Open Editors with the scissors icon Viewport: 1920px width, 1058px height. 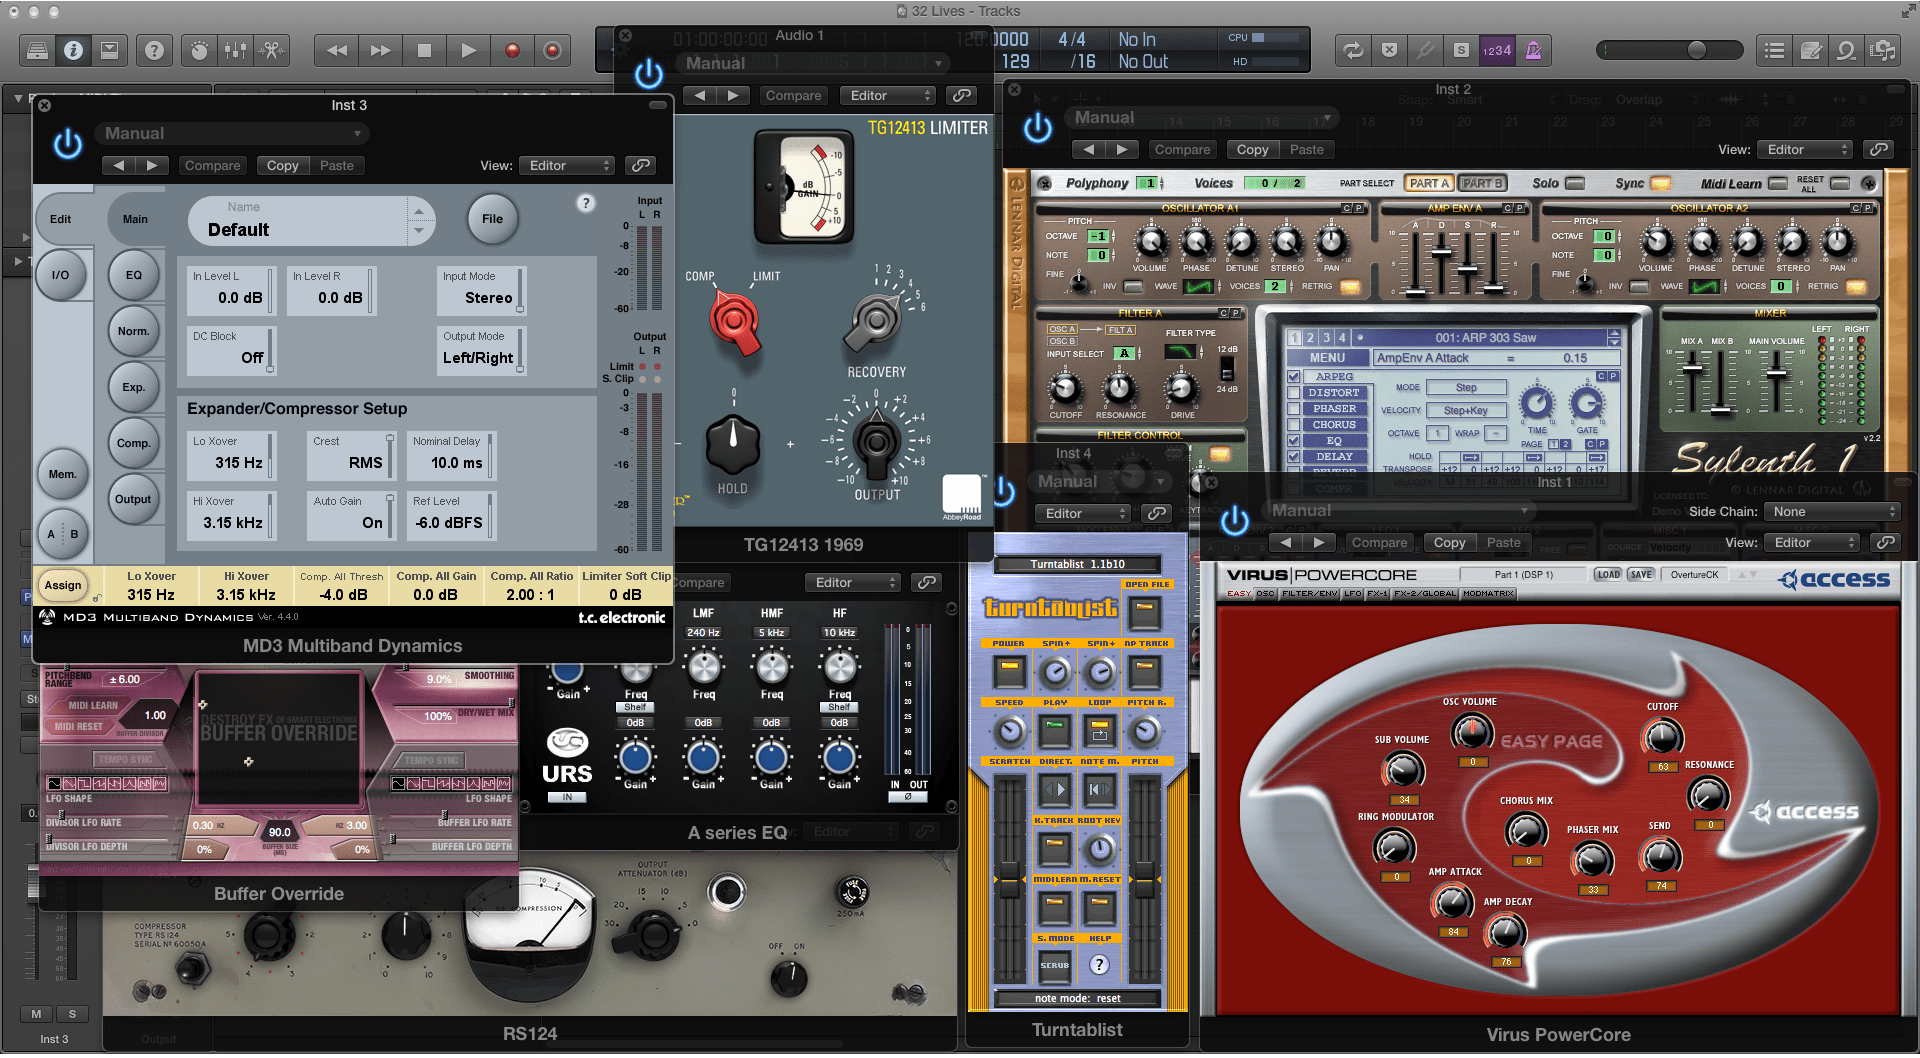click(x=271, y=50)
